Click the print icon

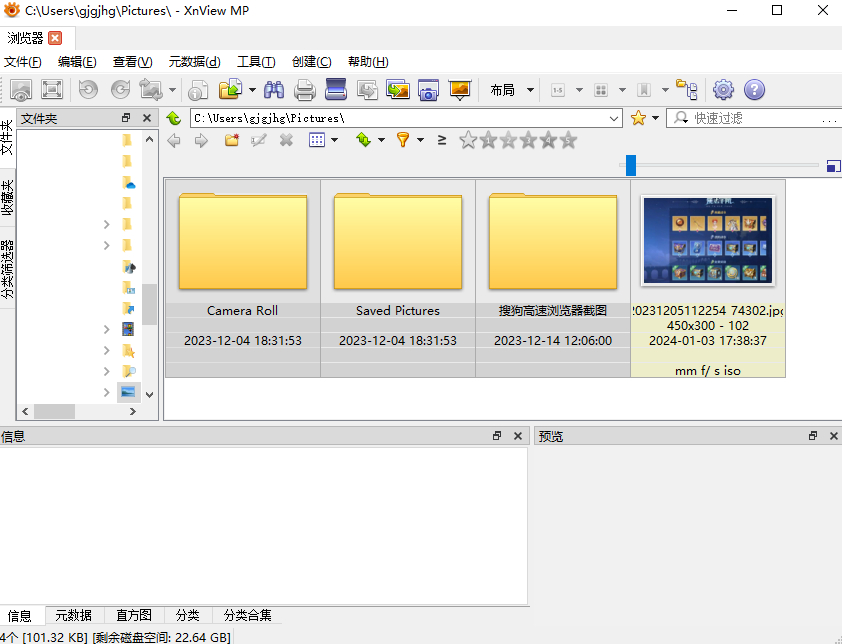click(305, 89)
